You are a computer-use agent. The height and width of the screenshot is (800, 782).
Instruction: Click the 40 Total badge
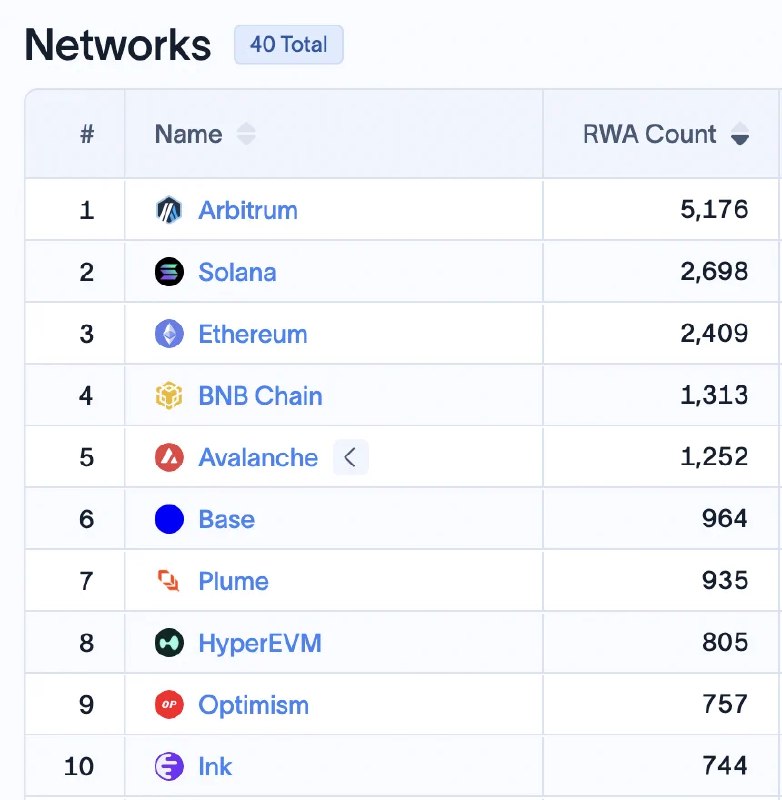pos(289,45)
